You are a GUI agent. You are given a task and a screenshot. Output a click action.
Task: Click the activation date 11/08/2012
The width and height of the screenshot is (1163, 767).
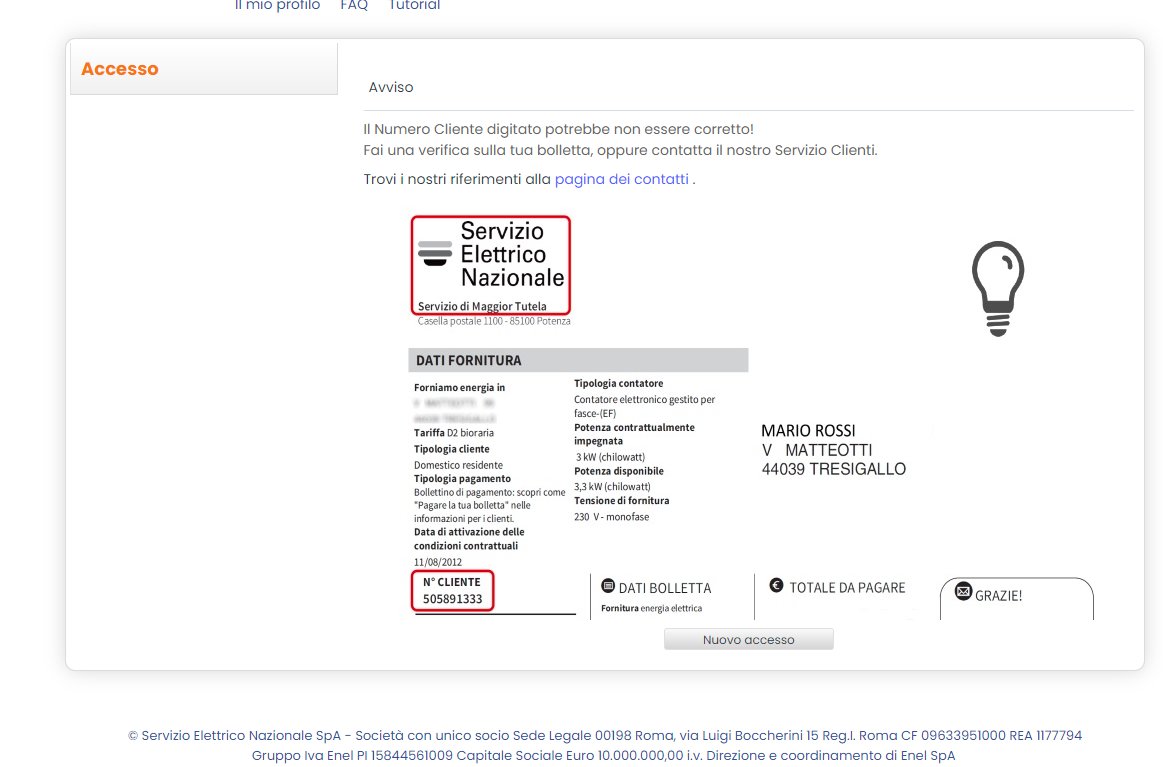[438, 562]
